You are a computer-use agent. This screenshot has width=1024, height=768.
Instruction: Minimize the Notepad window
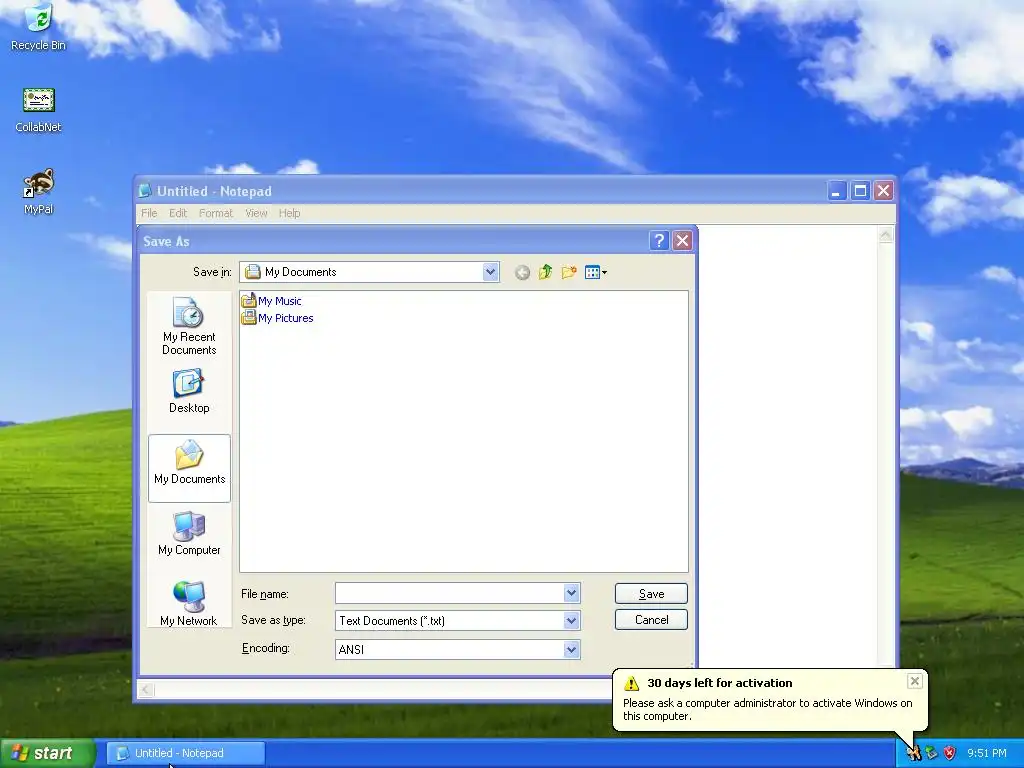click(837, 191)
